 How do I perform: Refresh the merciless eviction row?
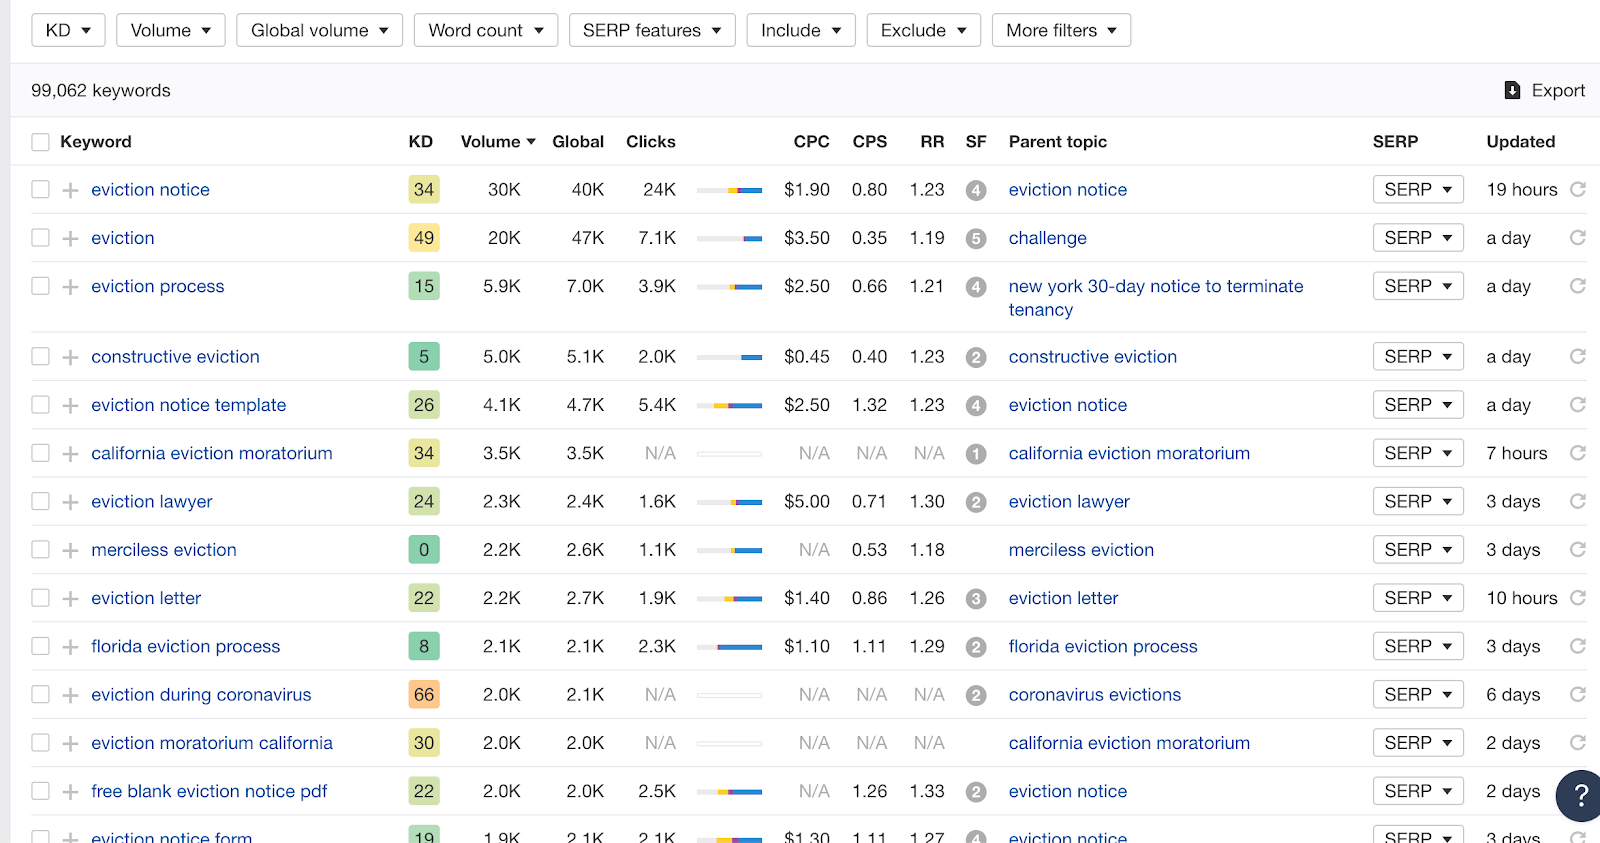pyautogui.click(x=1578, y=550)
